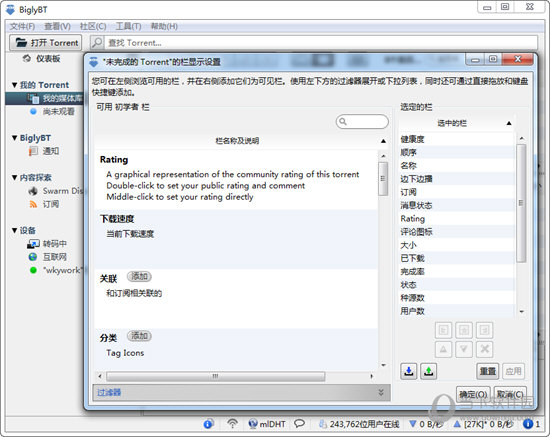Click the Wi-Fi signal status icon
This screenshot has height=437, width=550.
232,424
